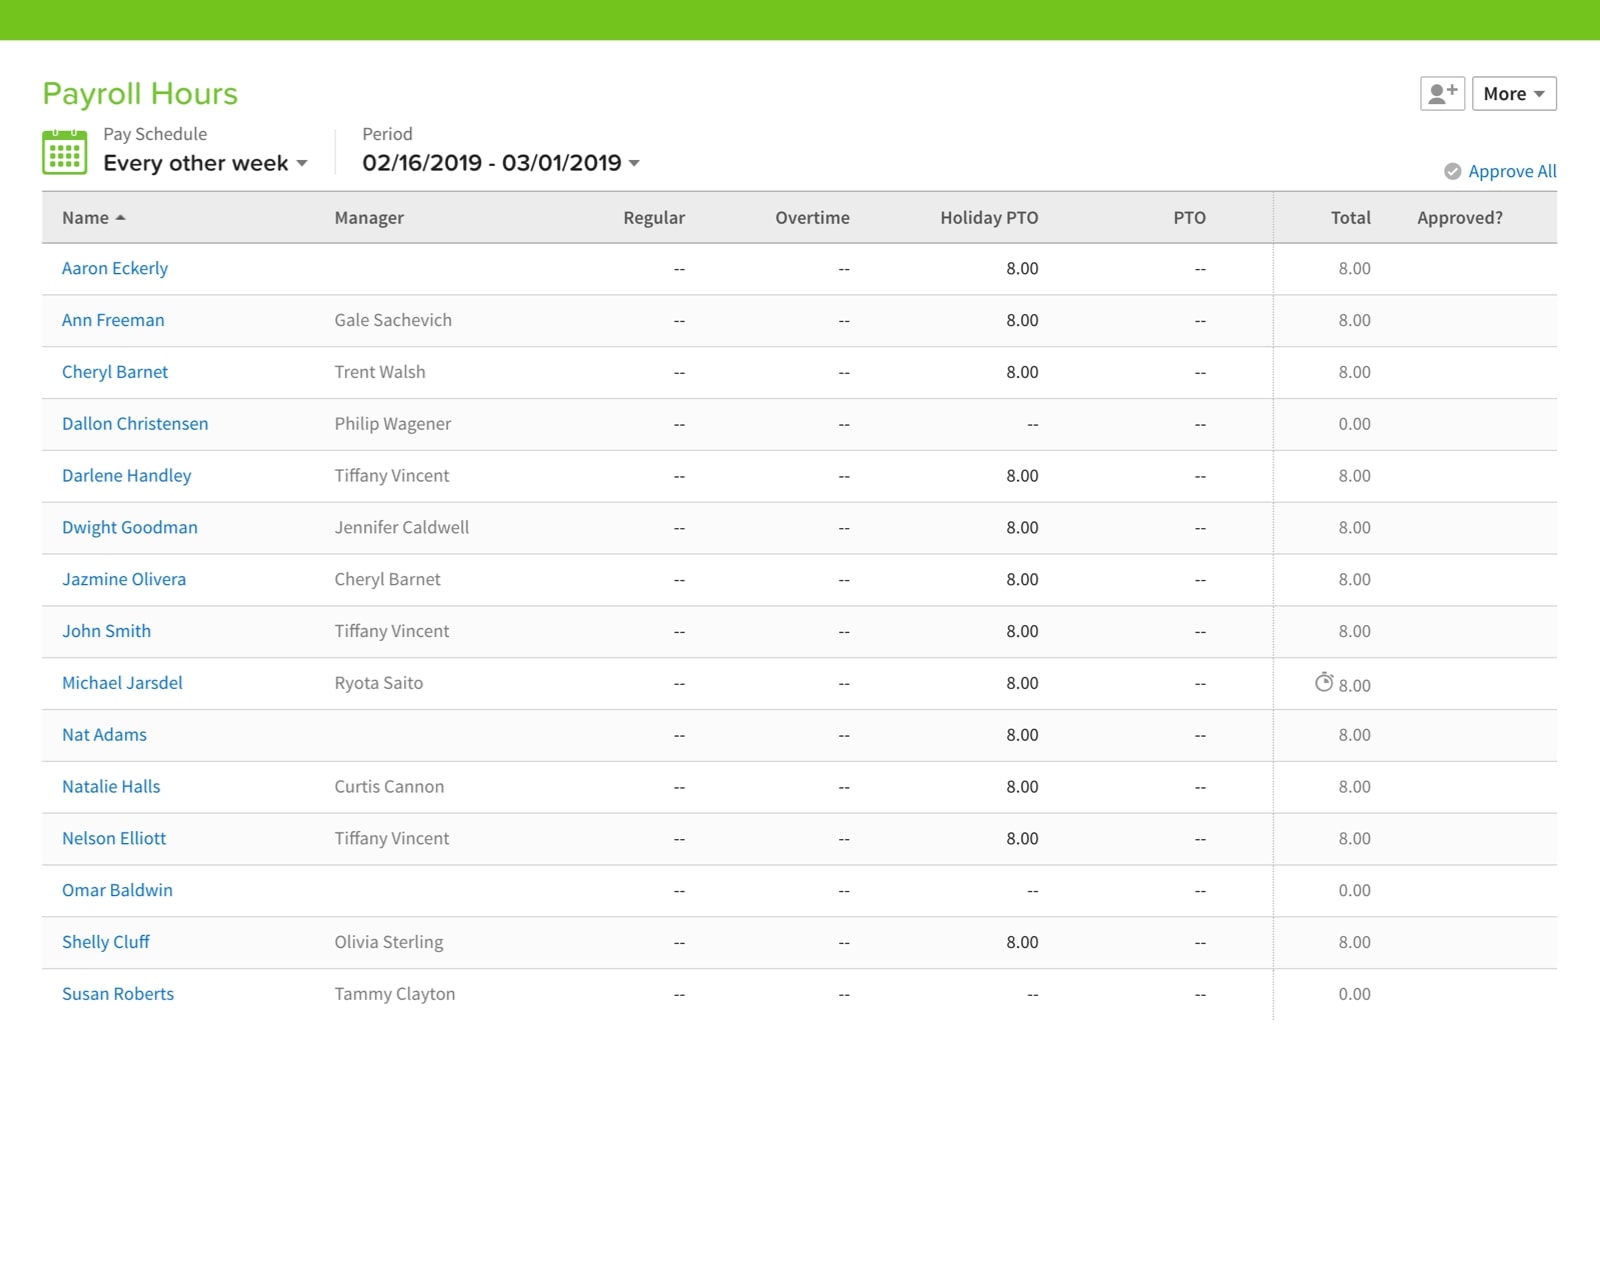
Task: Click manager Cheryl Barnet in Jazmine Olivera's row
Action: coord(387,580)
